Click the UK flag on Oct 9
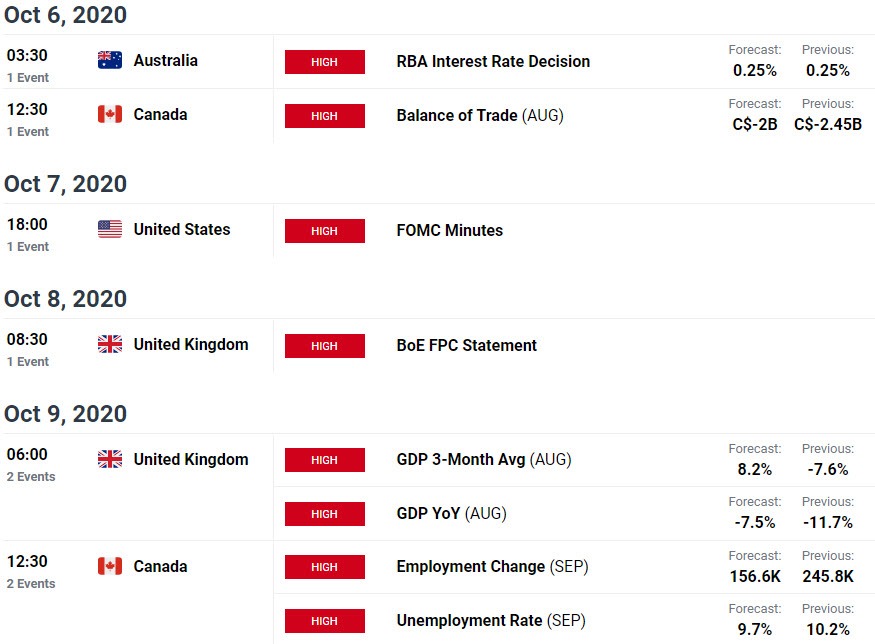The height and width of the screenshot is (644, 875). click(110, 459)
